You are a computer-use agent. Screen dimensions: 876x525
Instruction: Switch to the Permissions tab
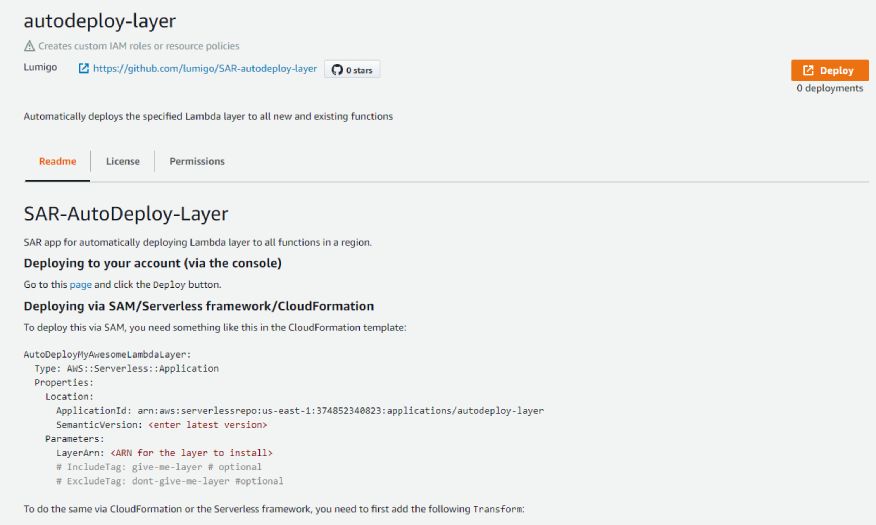point(197,161)
